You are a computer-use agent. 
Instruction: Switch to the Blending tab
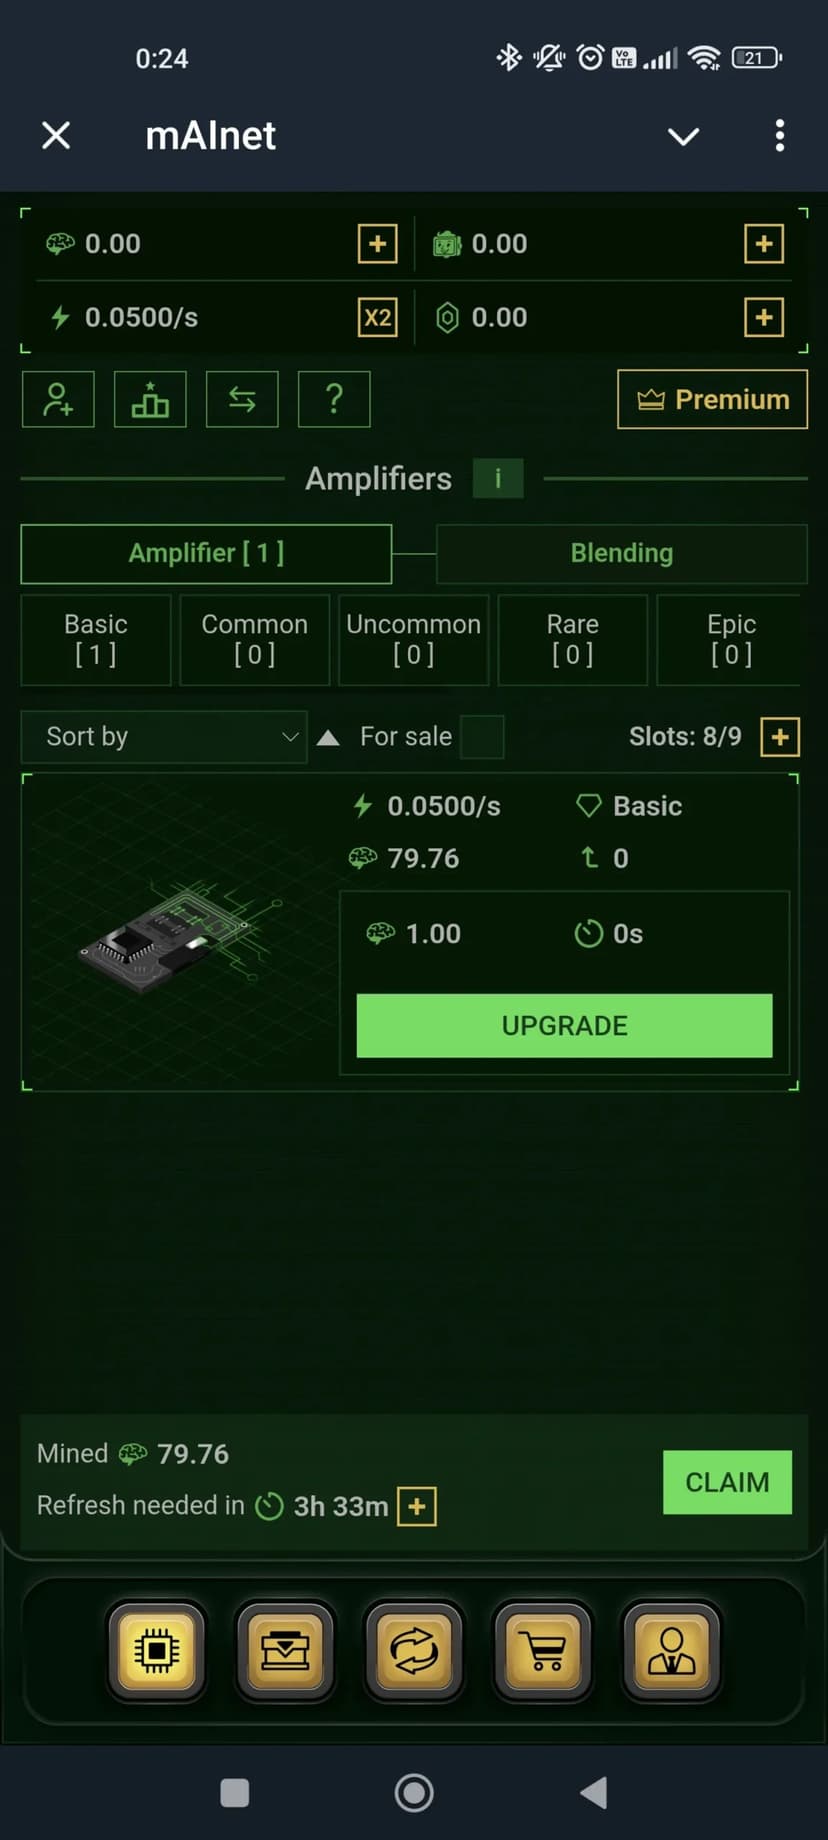pos(621,553)
